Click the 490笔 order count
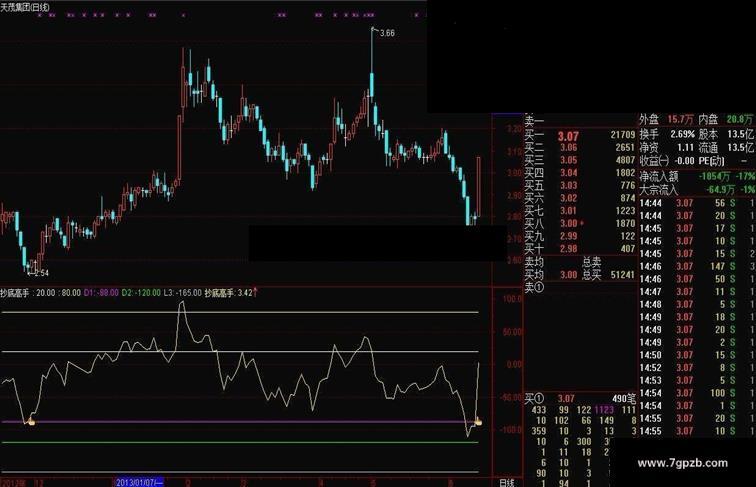The image size is (756, 487). pyautogui.click(x=624, y=398)
